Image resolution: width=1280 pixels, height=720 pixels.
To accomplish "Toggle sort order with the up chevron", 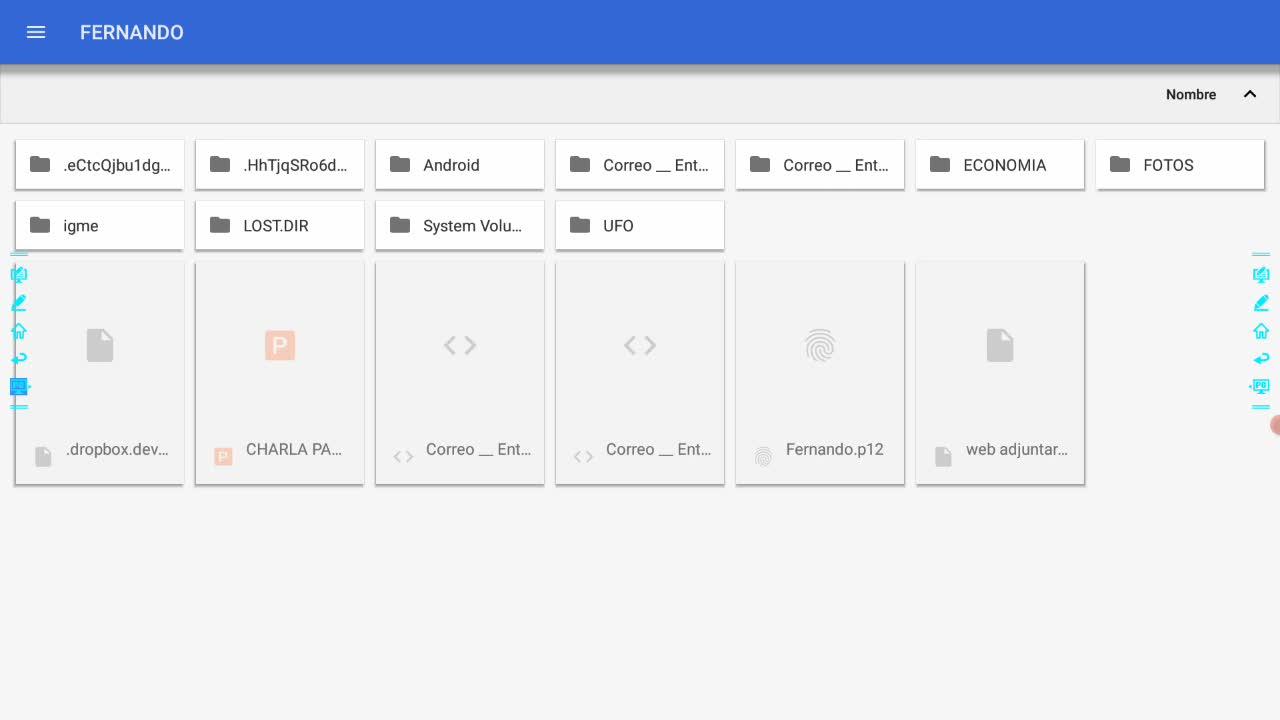I will pyautogui.click(x=1250, y=94).
